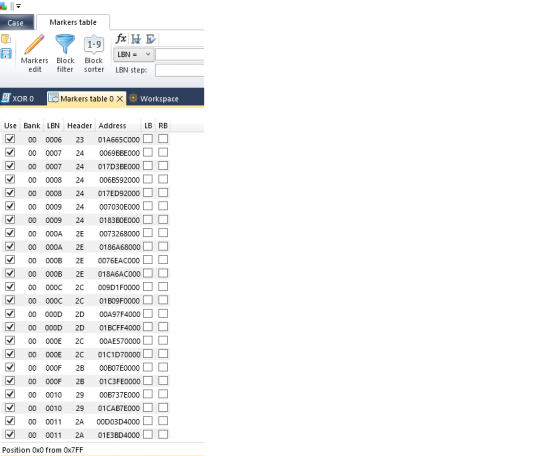Sort by the Use column header
This screenshot has width=550, height=456.
11,126
